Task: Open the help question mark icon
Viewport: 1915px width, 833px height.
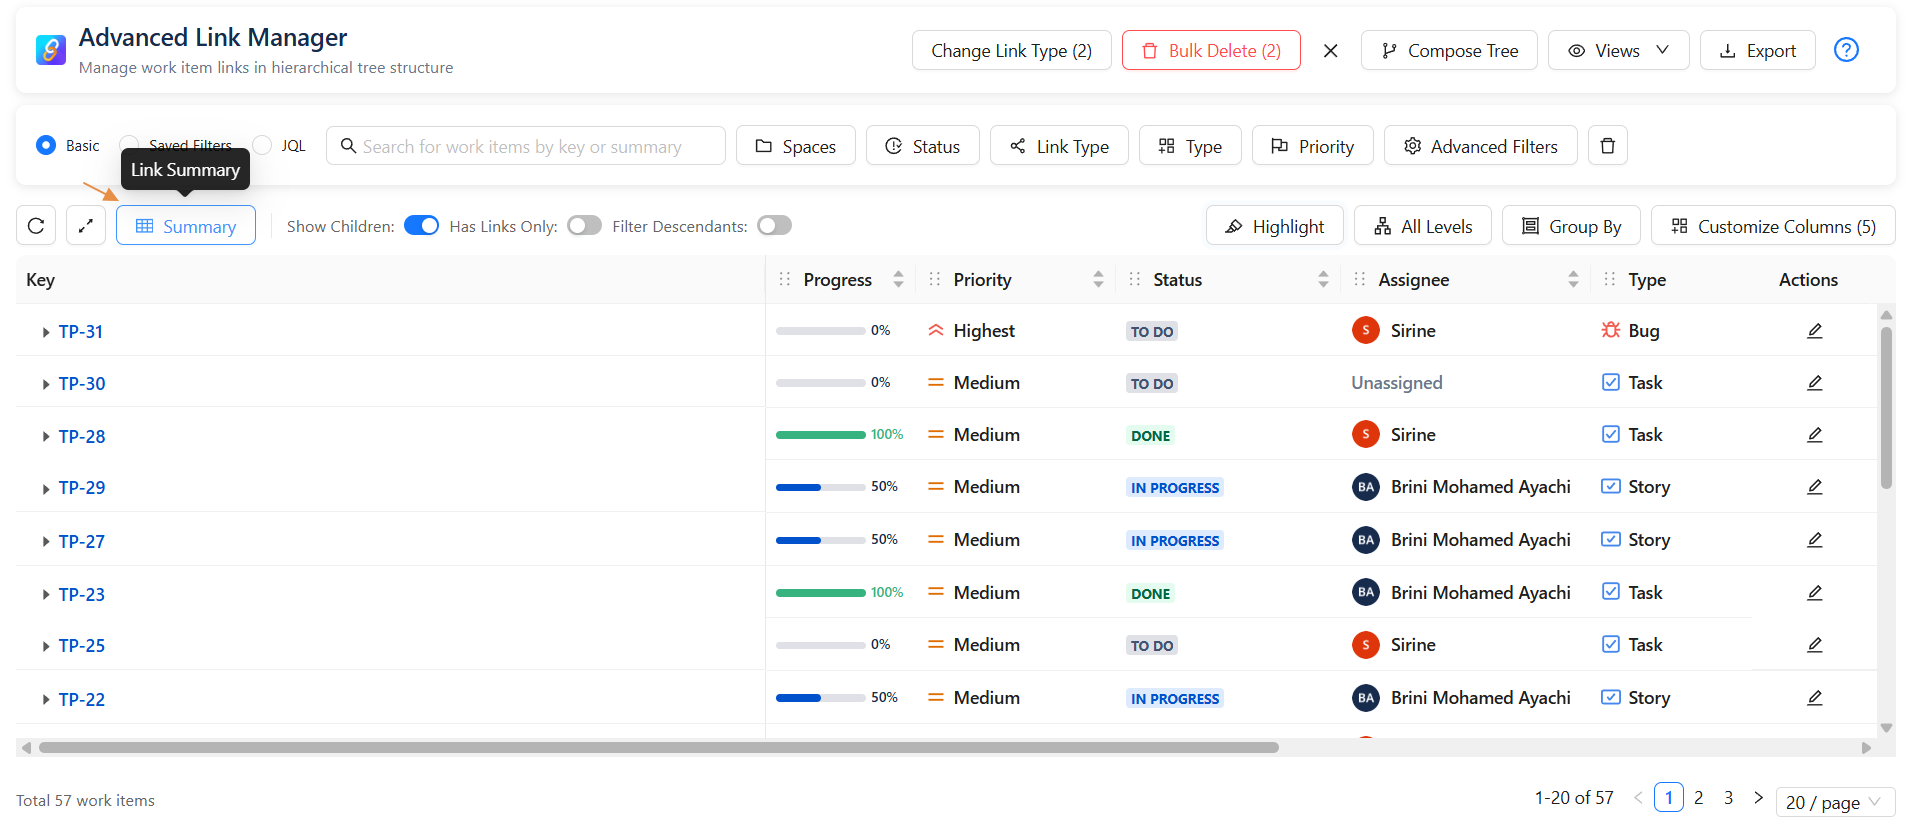Action: [1846, 50]
